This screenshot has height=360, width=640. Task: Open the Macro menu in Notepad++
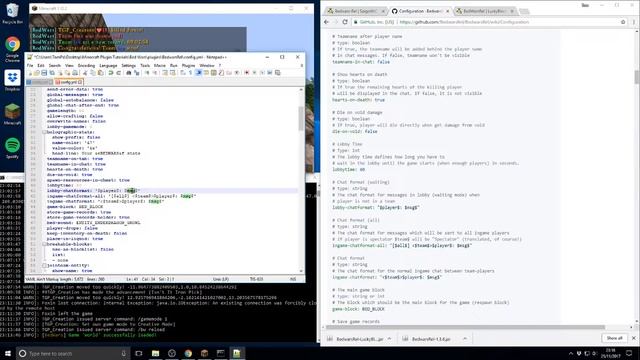[160, 65]
